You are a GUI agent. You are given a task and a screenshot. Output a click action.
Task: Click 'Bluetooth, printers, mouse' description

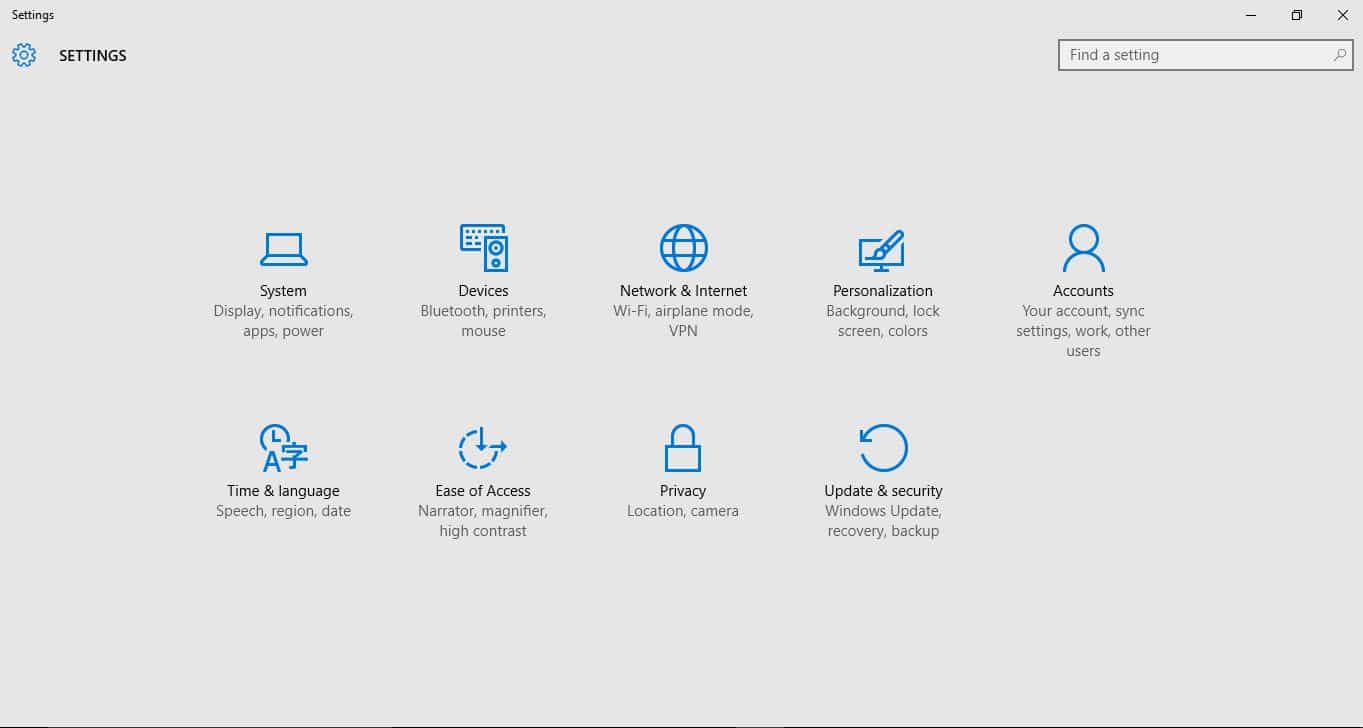pyautogui.click(x=483, y=321)
